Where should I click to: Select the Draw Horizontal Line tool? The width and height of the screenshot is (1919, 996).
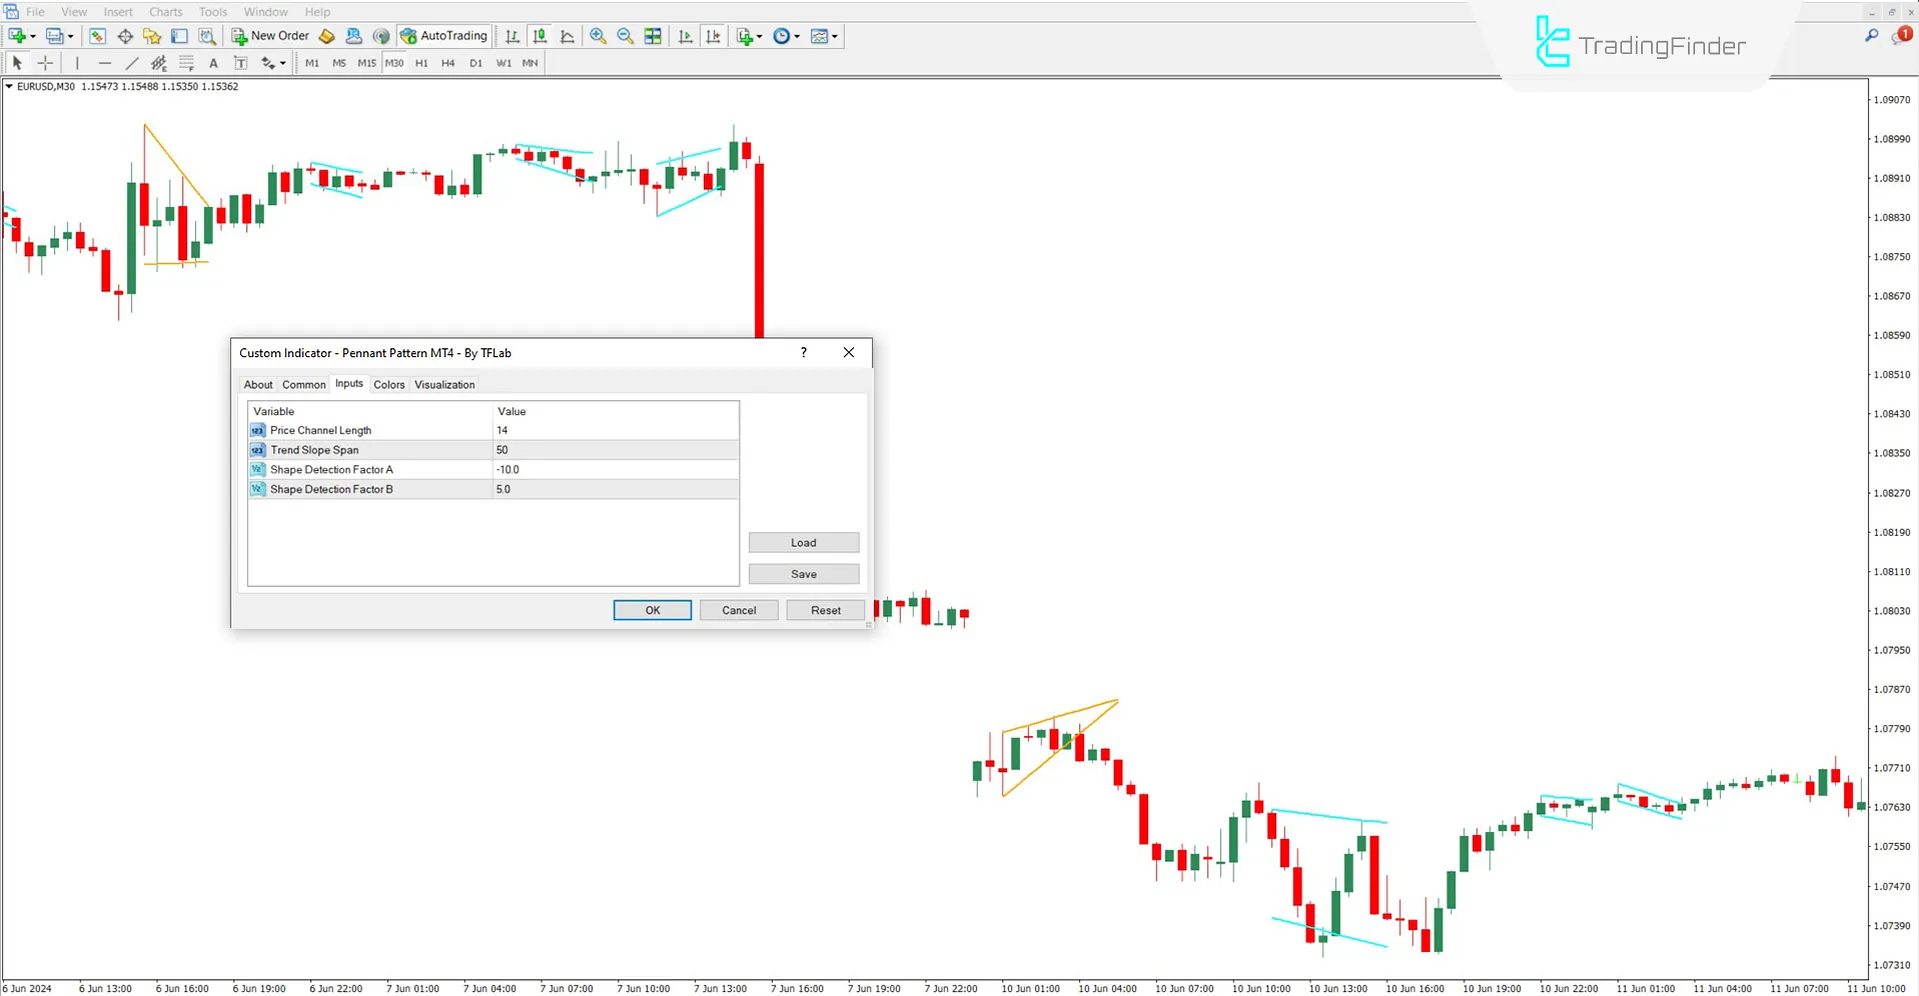point(105,62)
